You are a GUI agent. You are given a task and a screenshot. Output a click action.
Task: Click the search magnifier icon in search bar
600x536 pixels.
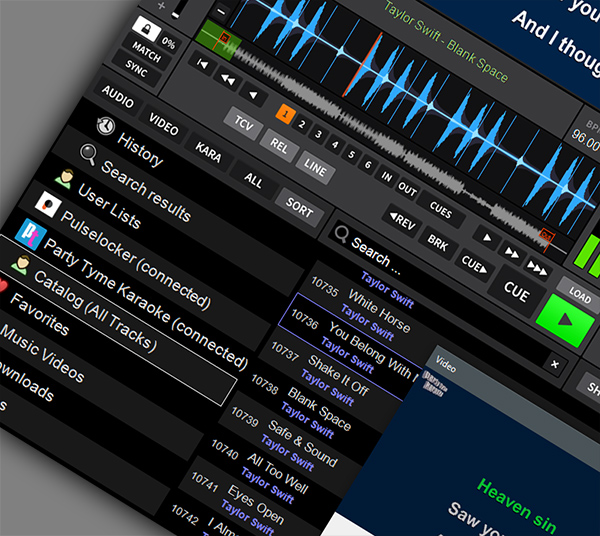341,233
